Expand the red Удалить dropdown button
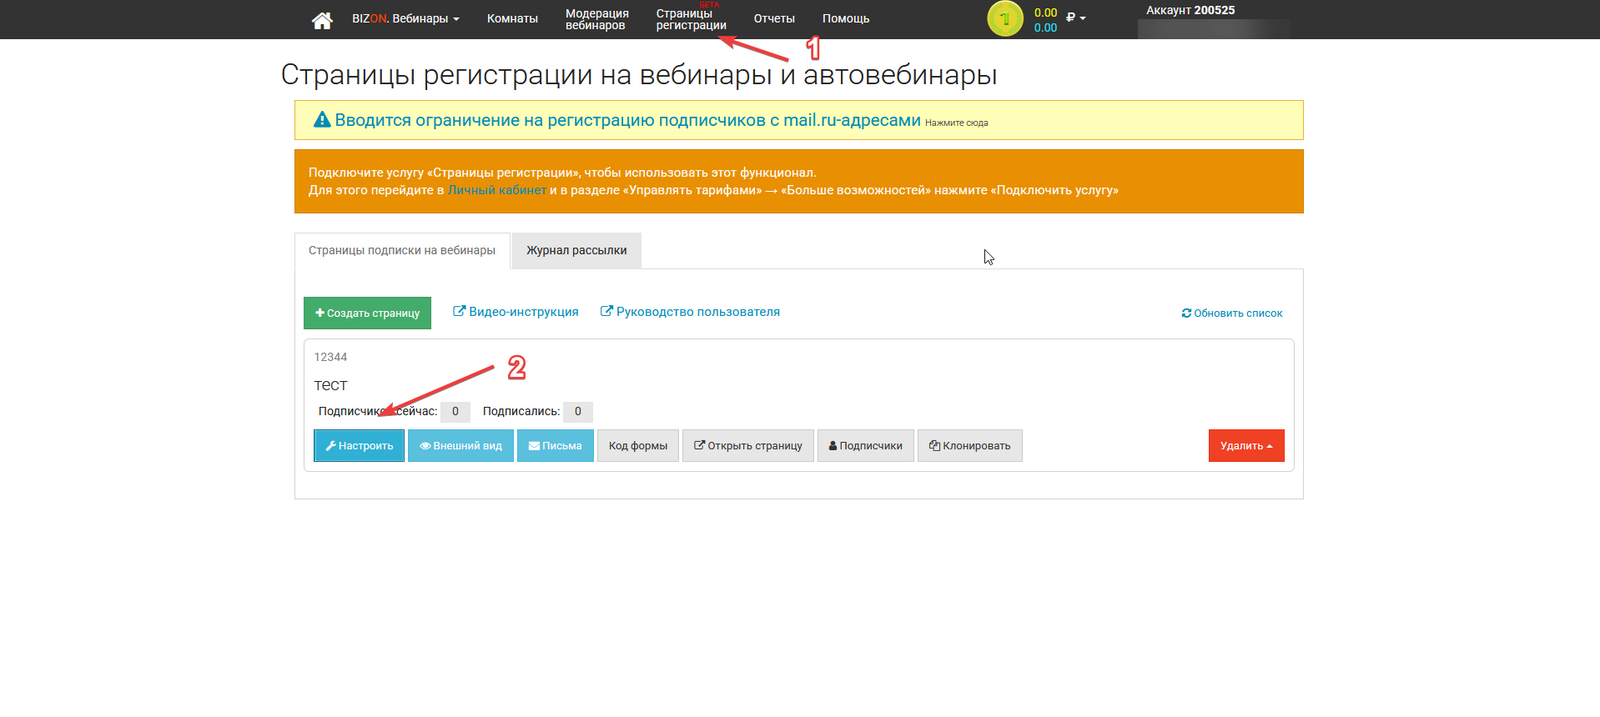Screen dimensions: 1600x717 pos(1246,446)
